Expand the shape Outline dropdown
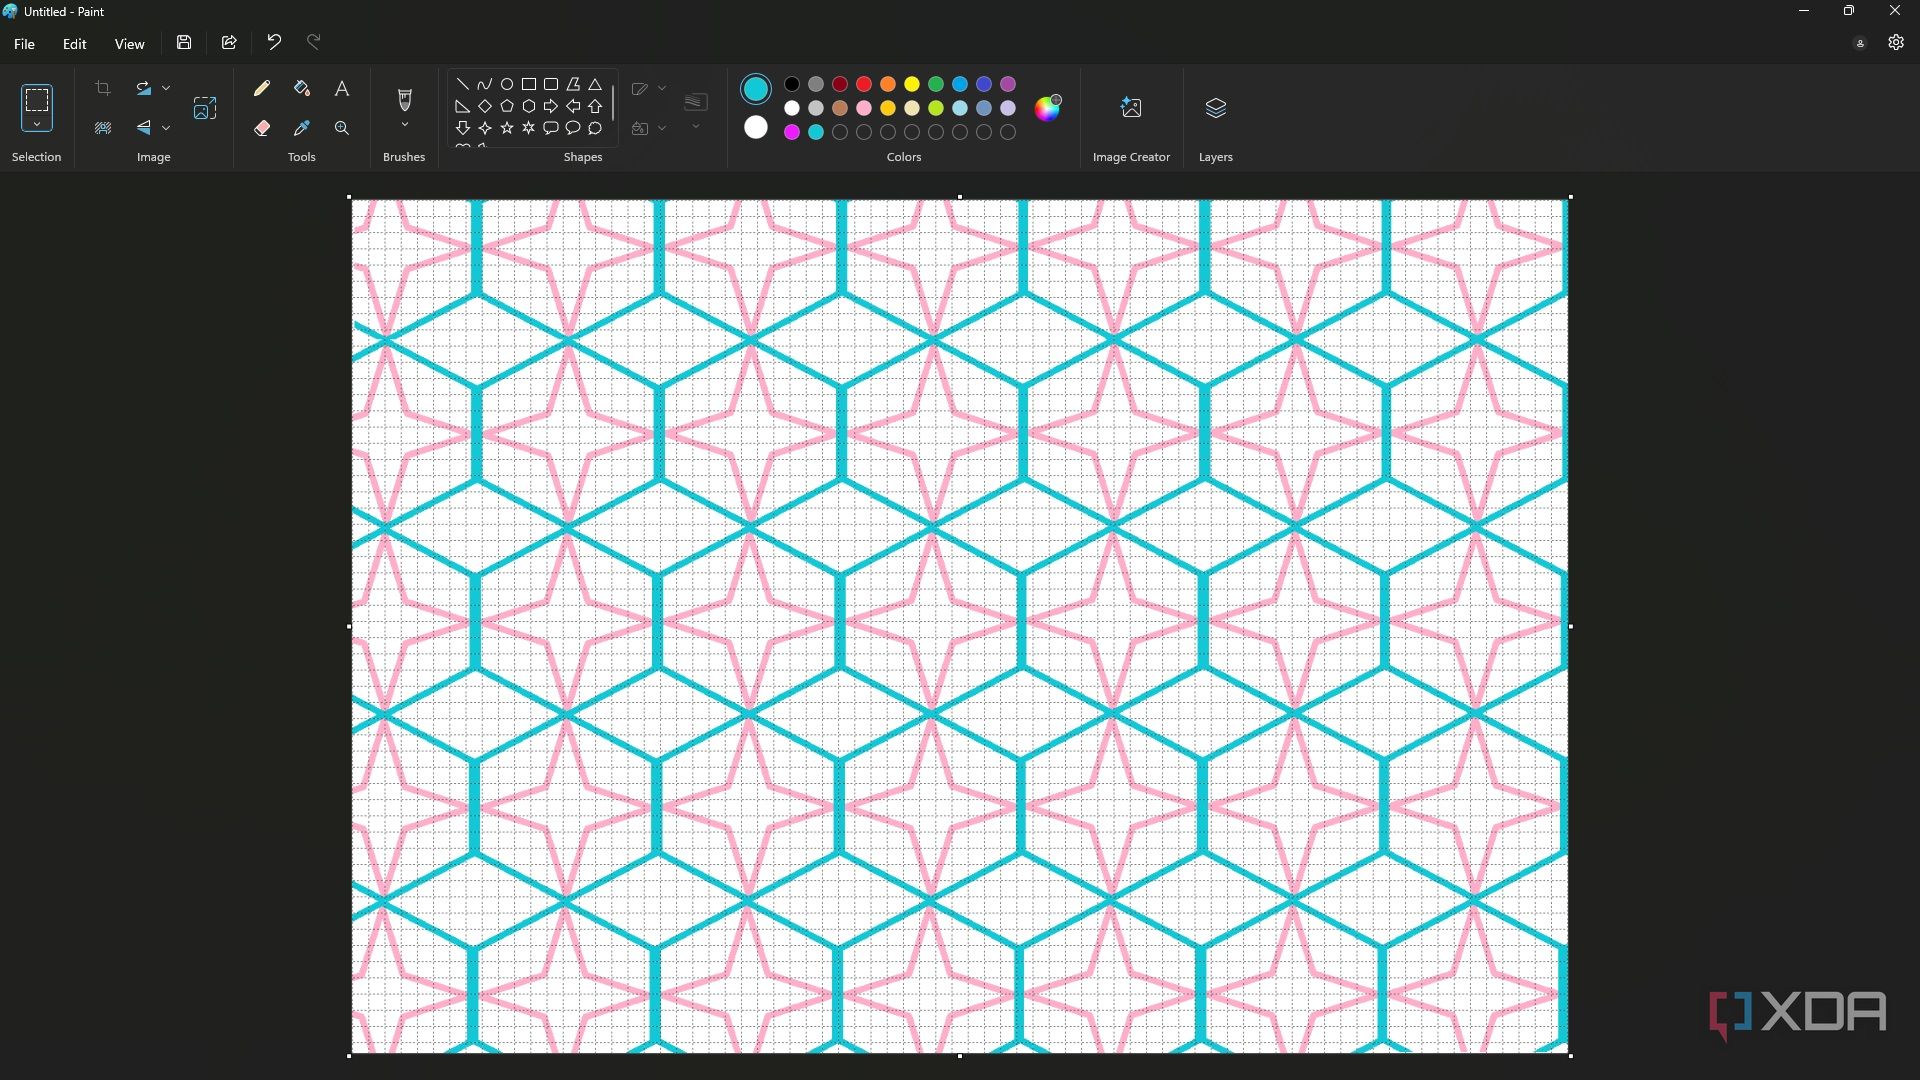1920x1080 pixels. tap(662, 88)
